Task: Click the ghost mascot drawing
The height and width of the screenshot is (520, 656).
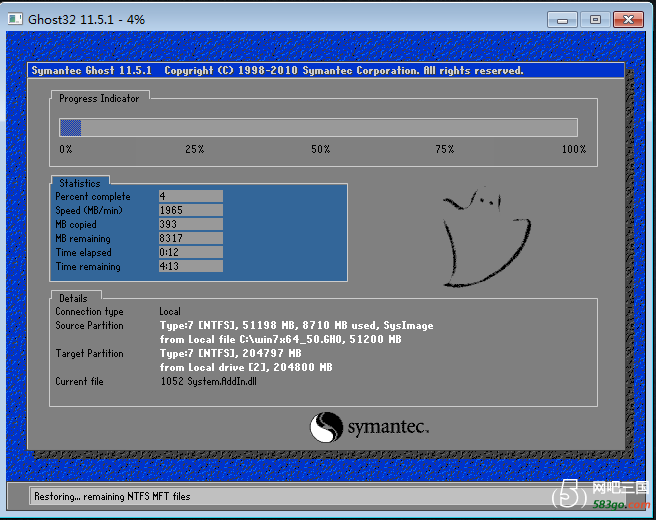Action: pyautogui.click(x=486, y=237)
